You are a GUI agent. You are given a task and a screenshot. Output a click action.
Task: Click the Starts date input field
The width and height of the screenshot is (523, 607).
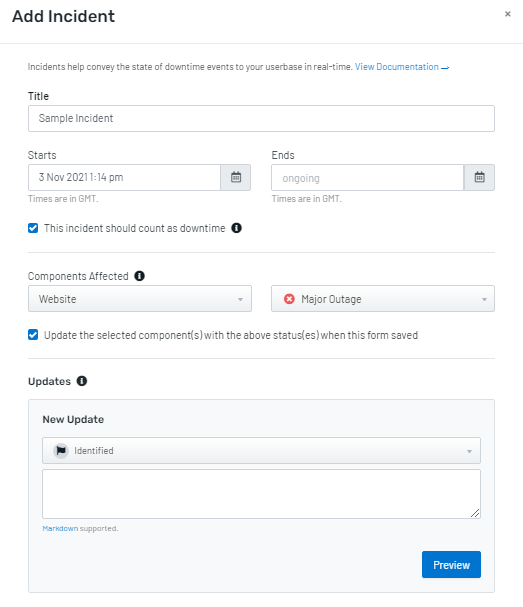(x=125, y=177)
